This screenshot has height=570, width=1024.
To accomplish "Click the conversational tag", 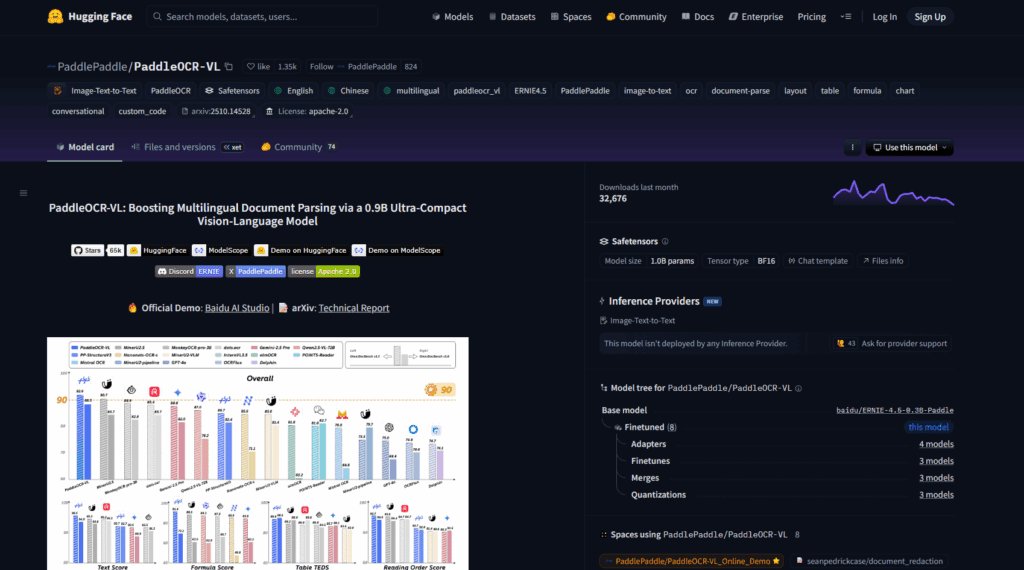I will (78, 112).
